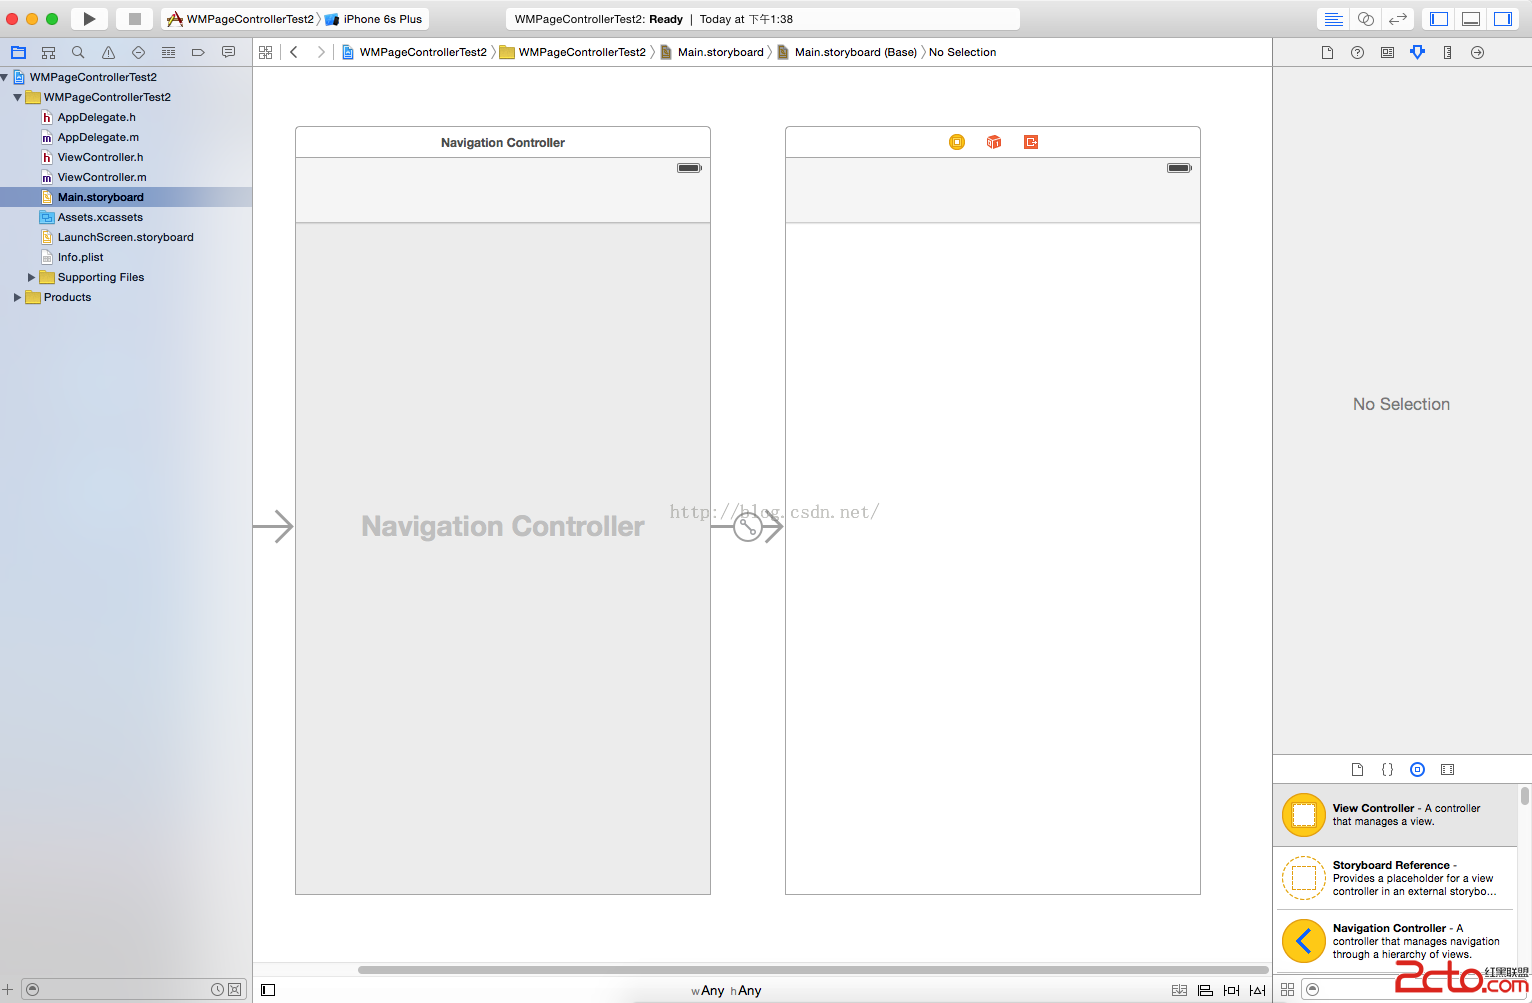Show the Attributes inspector

1417,52
